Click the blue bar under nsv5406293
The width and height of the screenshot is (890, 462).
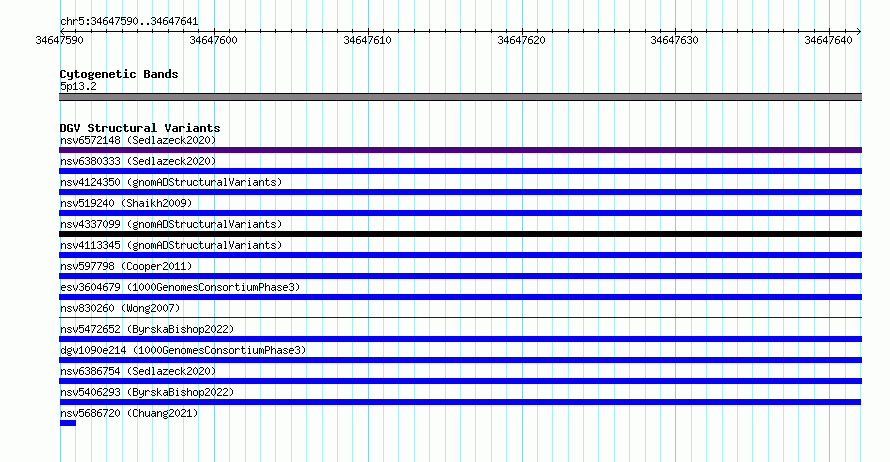coord(460,402)
